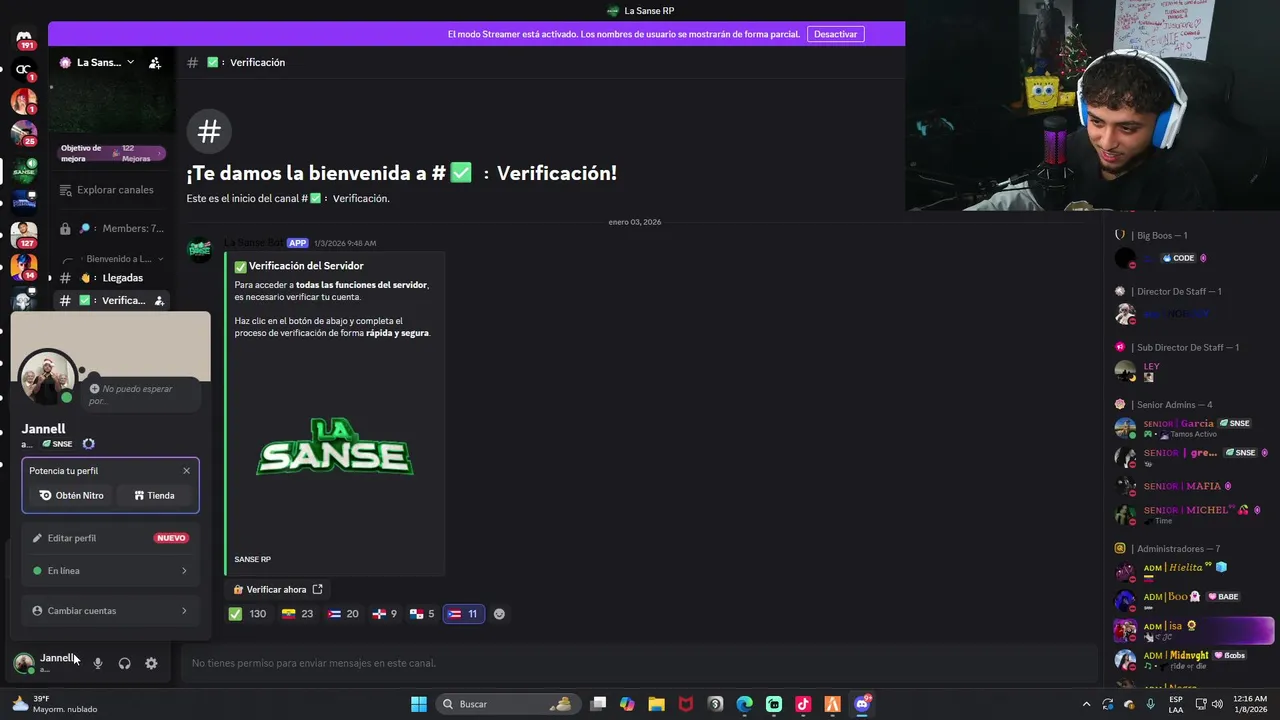Screen dimensions: 1280x720
Task: Toggle the selected flag reaction count 11
Action: point(464,614)
